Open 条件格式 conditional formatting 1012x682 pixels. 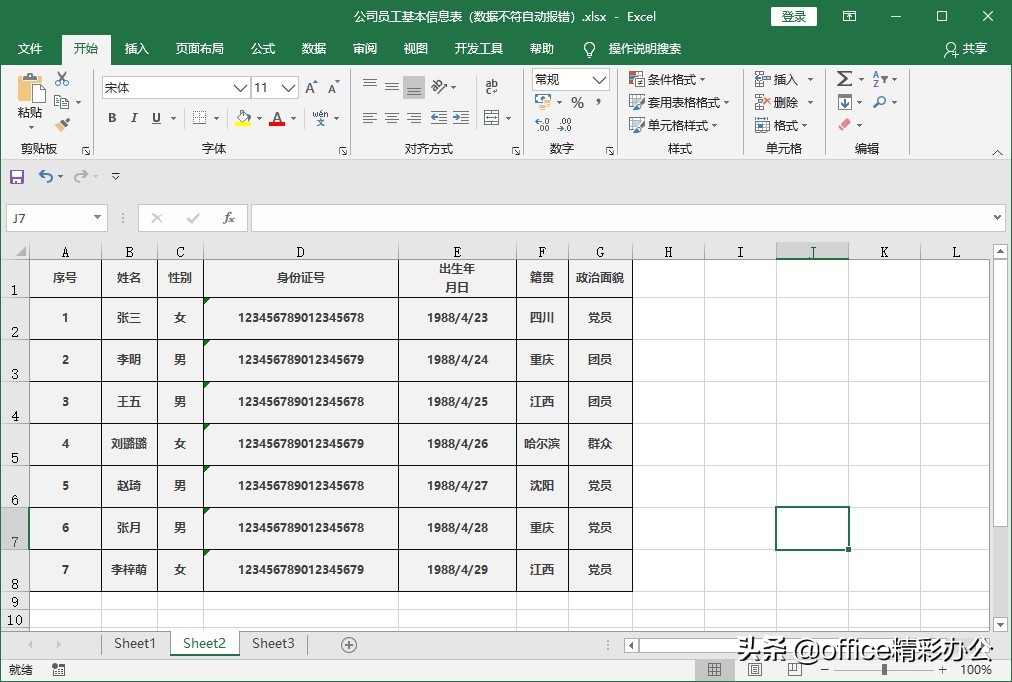pyautogui.click(x=668, y=78)
